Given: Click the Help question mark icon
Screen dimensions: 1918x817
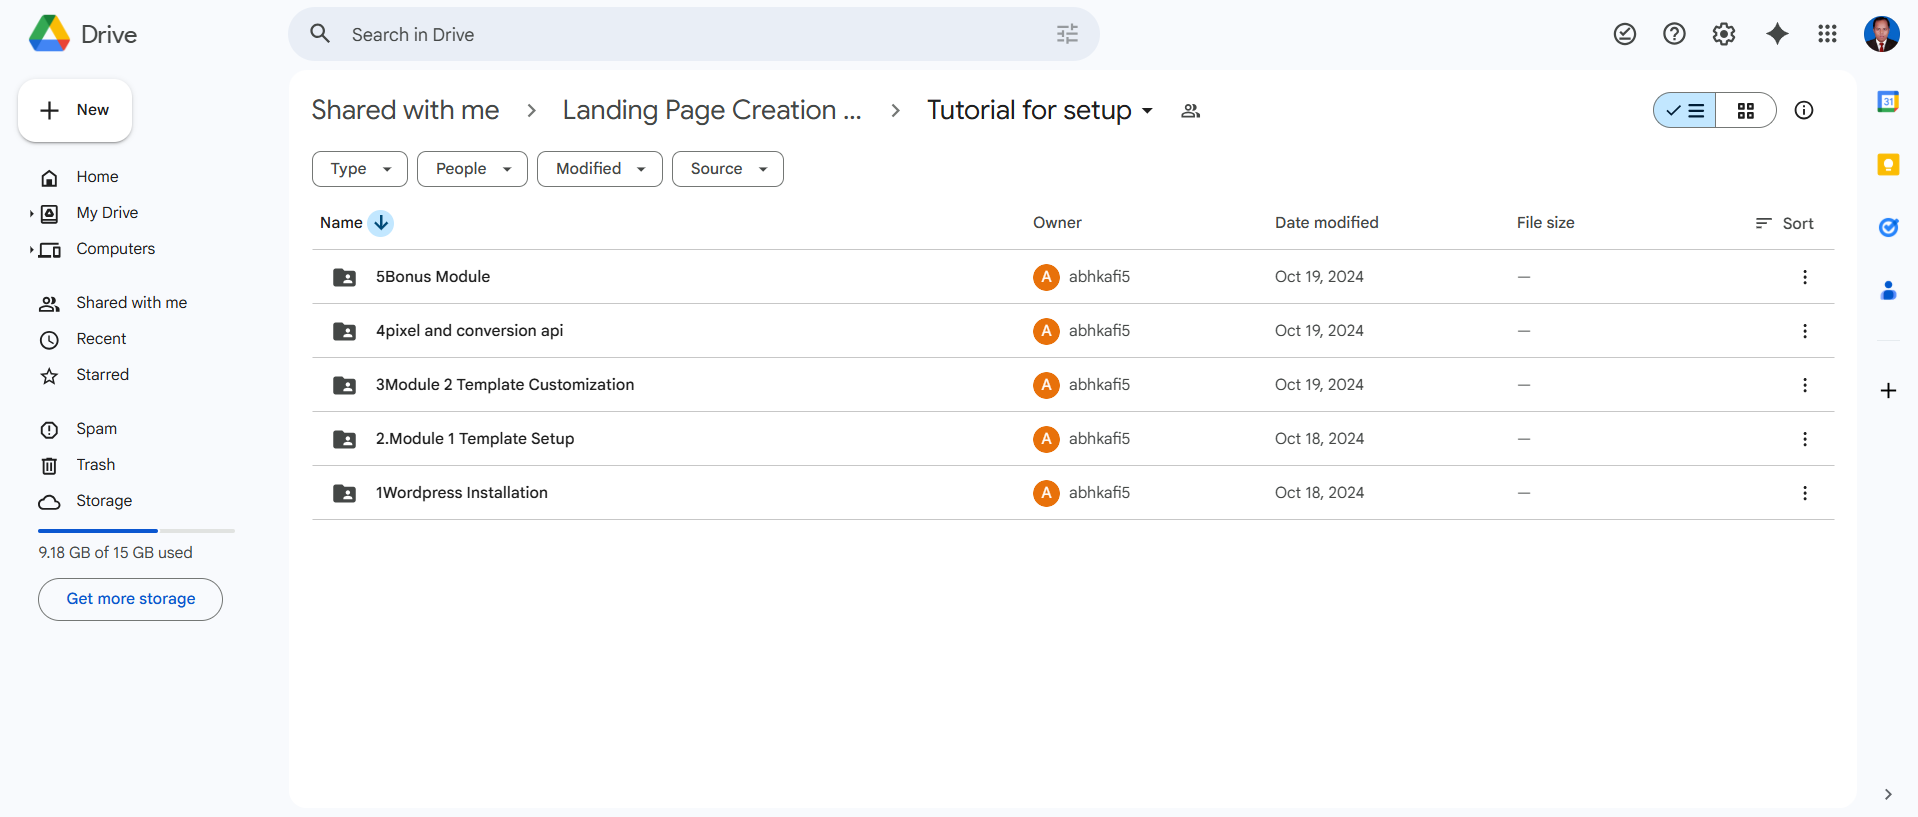Looking at the screenshot, I should pyautogui.click(x=1673, y=34).
